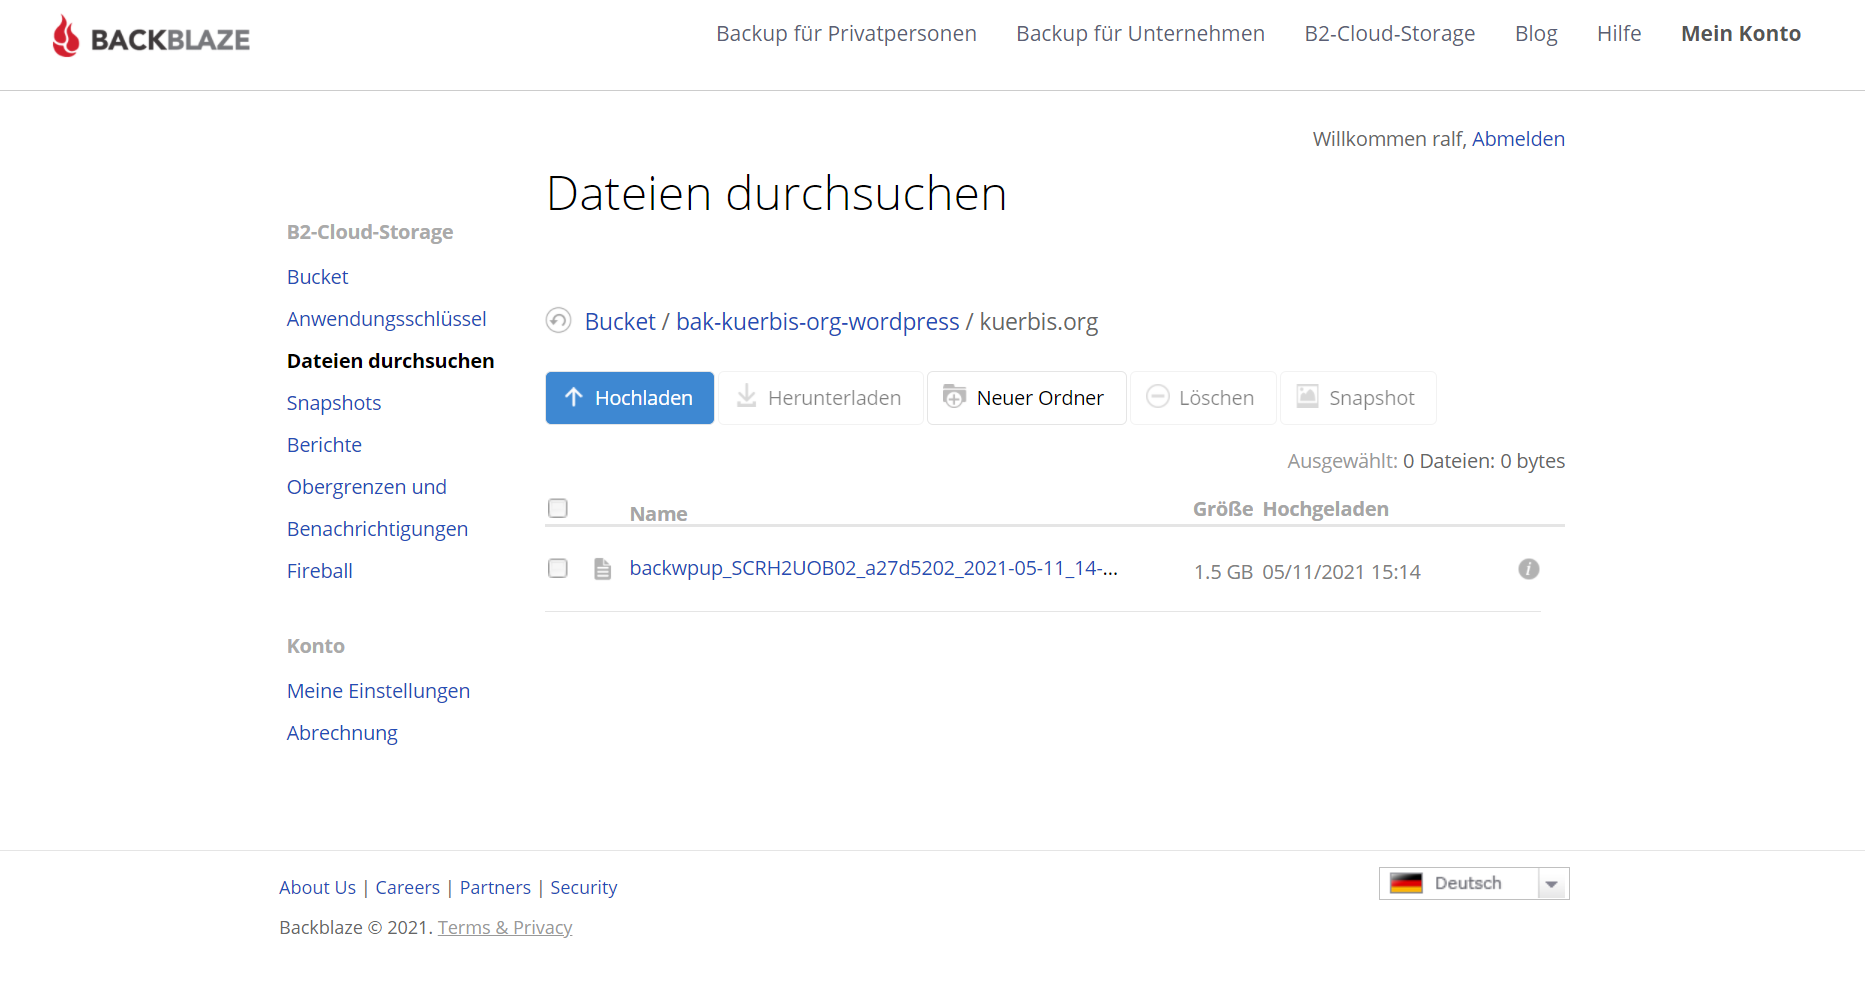Screen dimensions: 1865x1002
Task: Click the document icon of backwpup file
Action: (x=602, y=569)
